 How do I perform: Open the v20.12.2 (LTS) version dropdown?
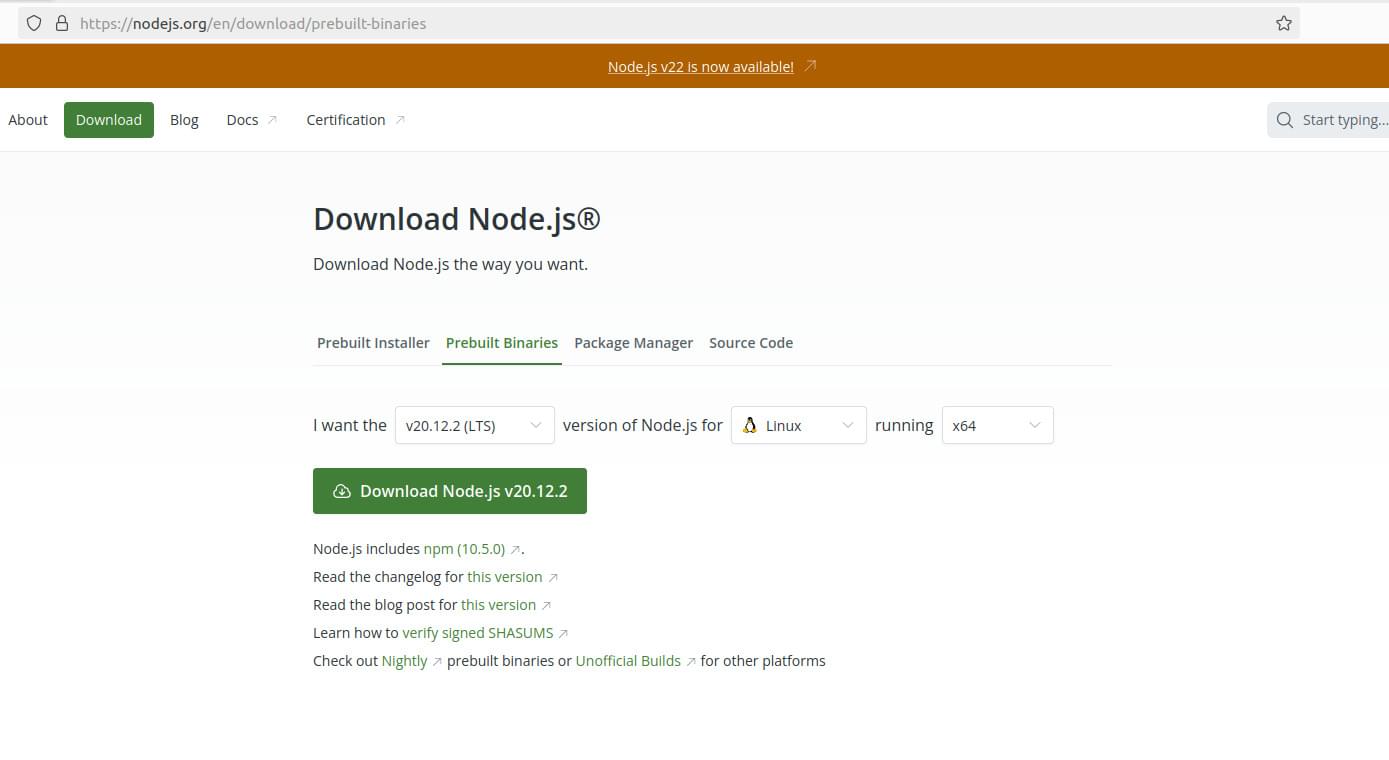(x=475, y=425)
